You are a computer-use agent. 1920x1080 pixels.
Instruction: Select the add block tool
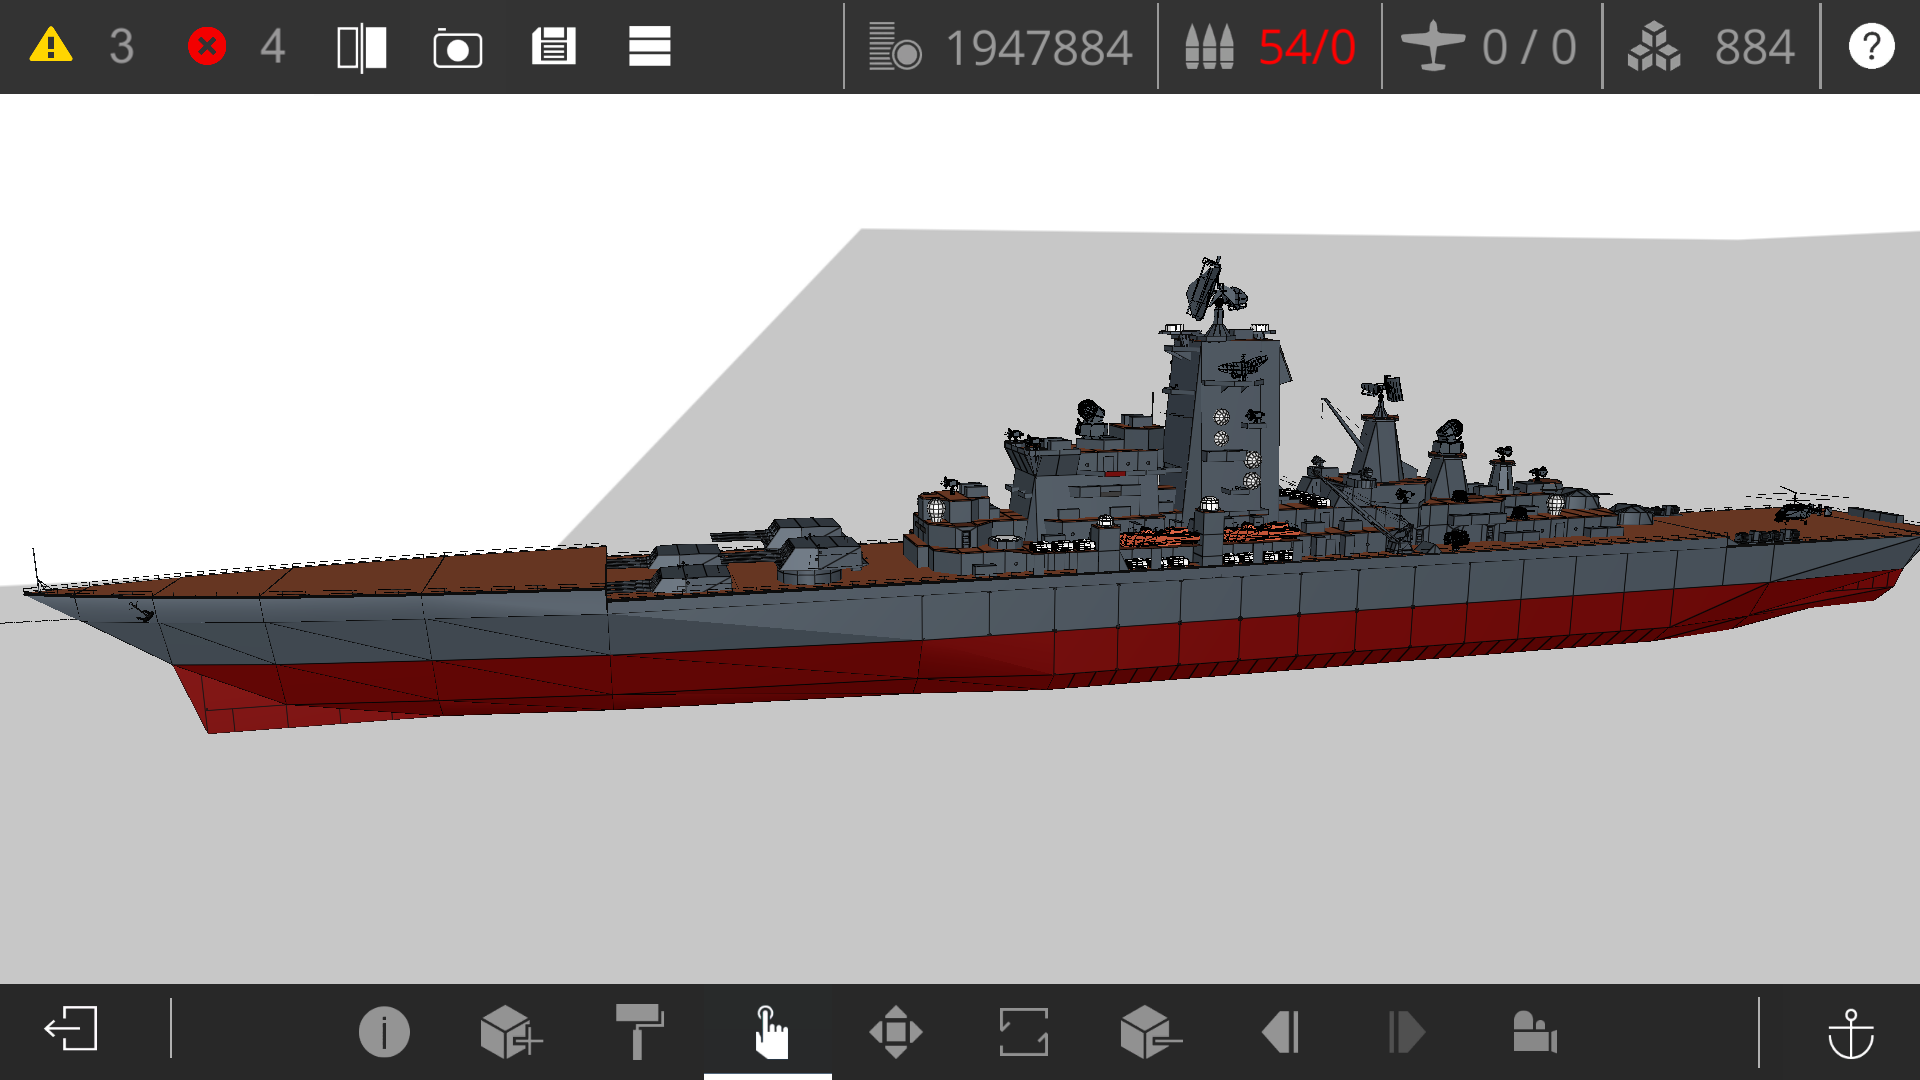510,1031
